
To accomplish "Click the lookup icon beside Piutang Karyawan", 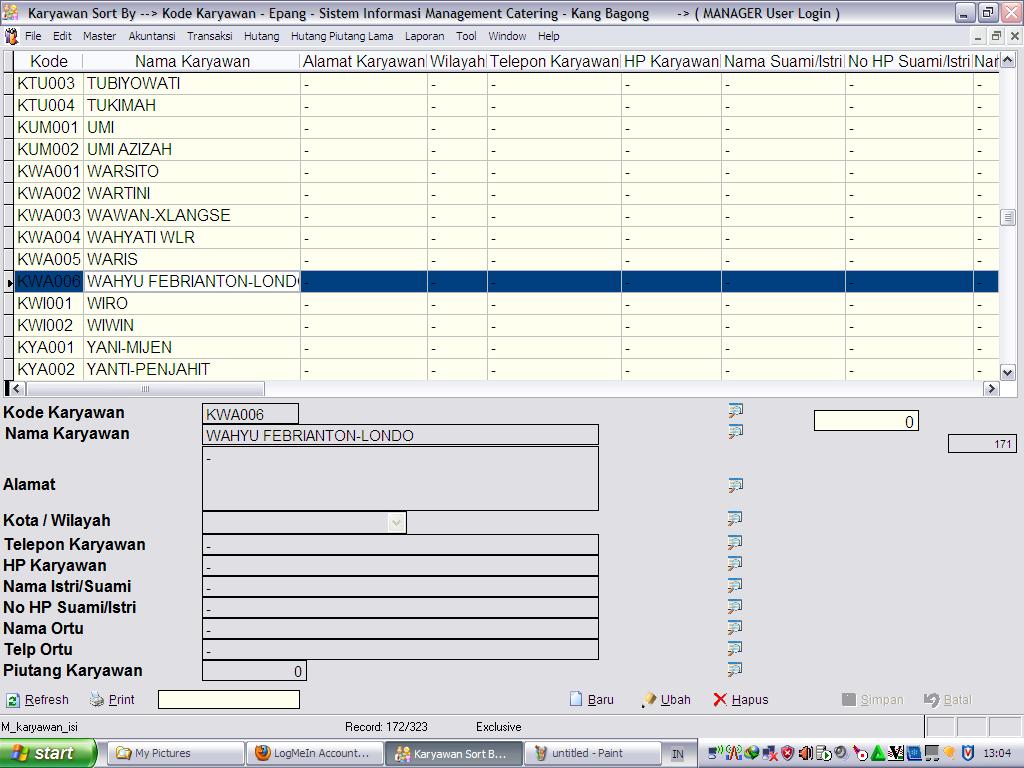I will tap(735, 669).
